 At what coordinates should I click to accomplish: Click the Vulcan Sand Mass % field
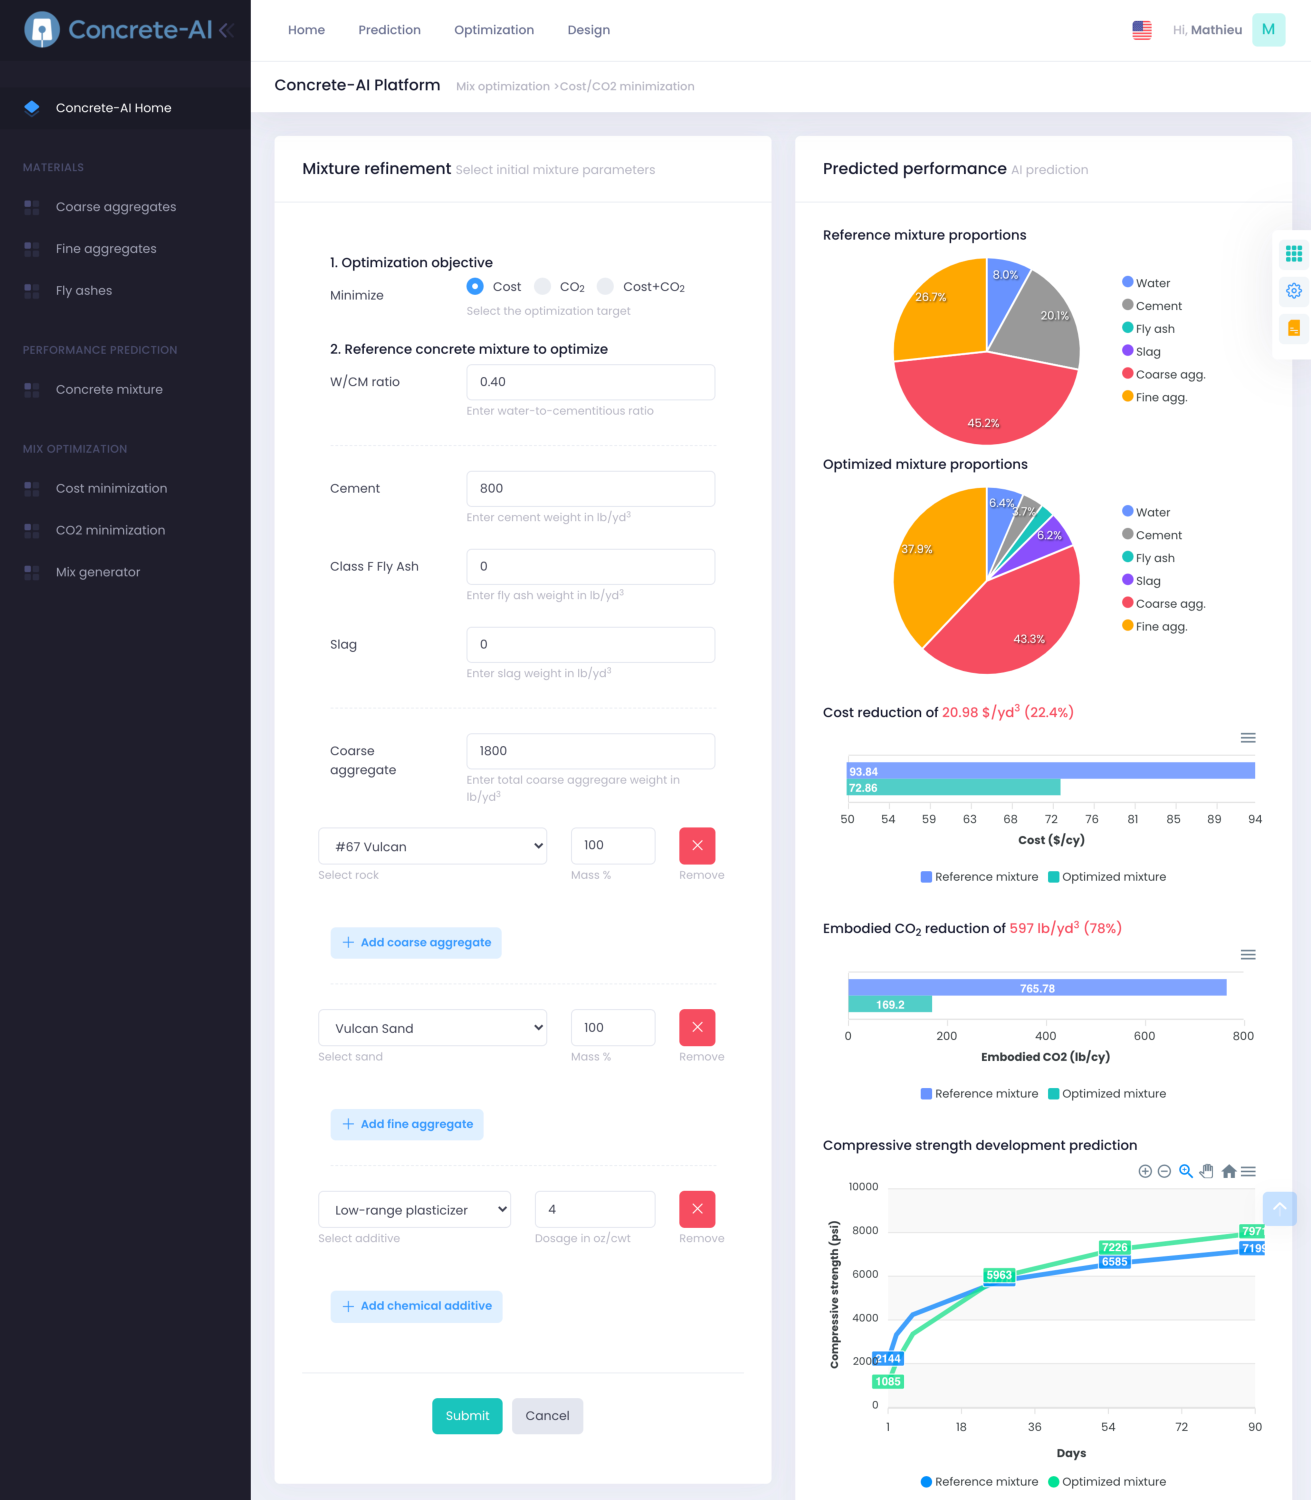613,1028
